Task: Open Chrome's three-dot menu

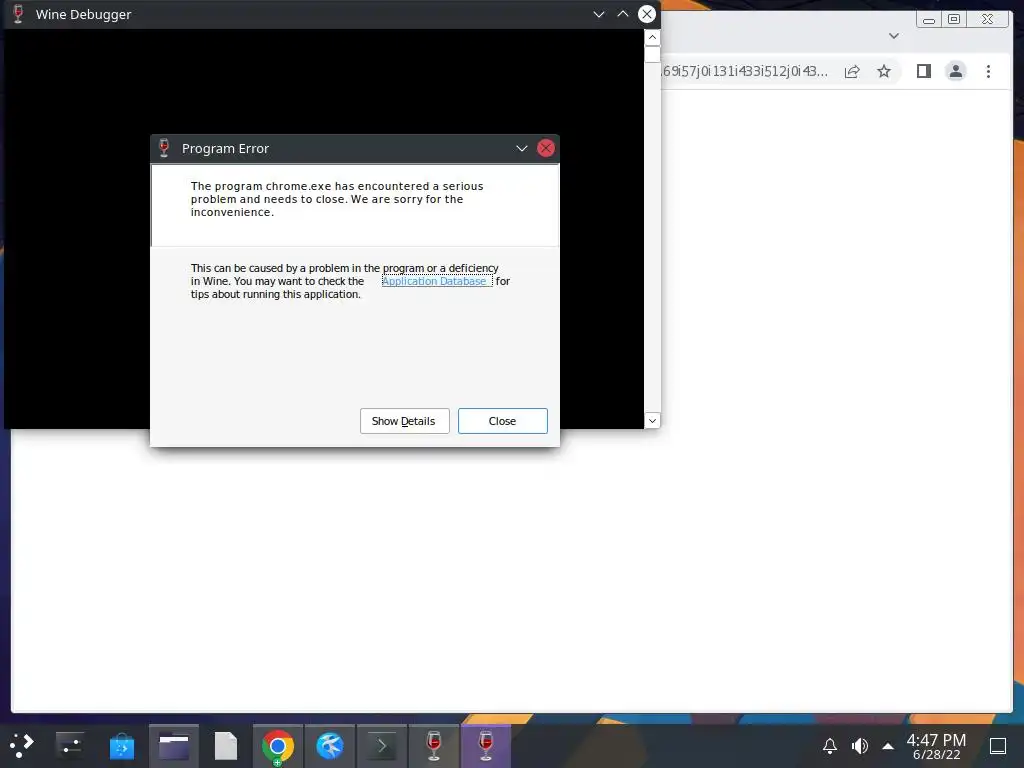Action: 988,71
